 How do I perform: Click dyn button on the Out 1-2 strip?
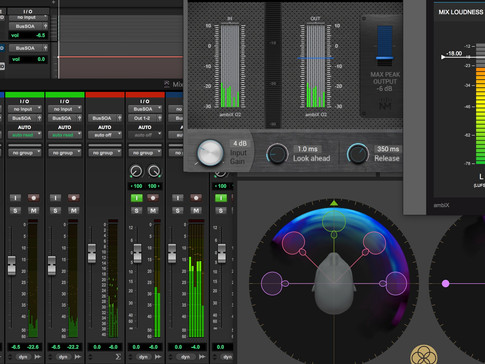(143, 357)
